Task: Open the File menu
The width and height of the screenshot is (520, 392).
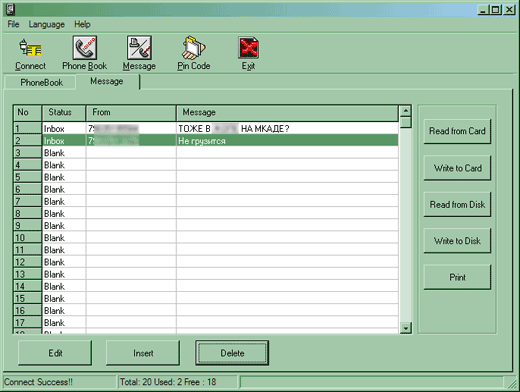Action: click(13, 24)
